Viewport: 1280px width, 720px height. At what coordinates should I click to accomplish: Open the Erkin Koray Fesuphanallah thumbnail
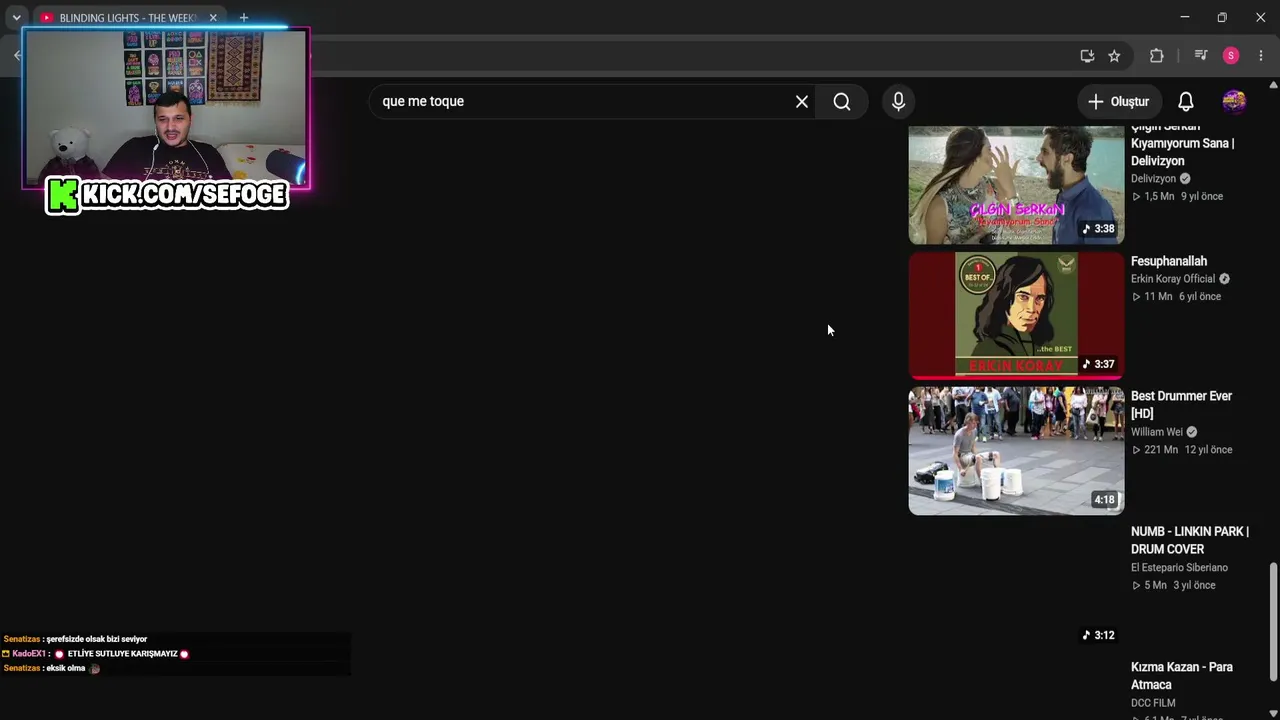pyautogui.click(x=1016, y=315)
